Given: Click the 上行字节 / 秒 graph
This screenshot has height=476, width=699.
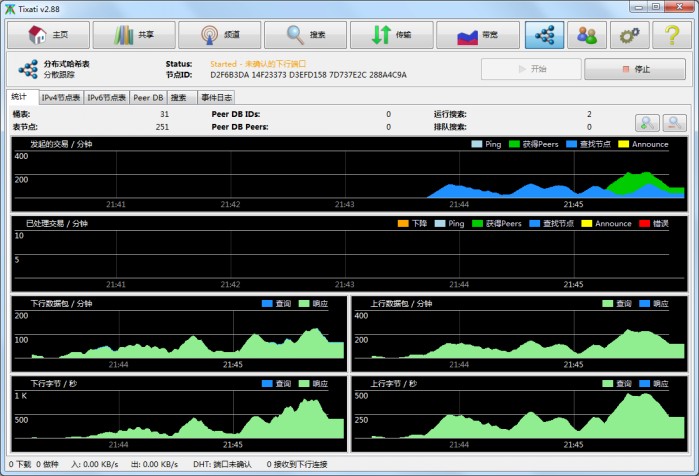Looking at the screenshot, I should pos(519,414).
